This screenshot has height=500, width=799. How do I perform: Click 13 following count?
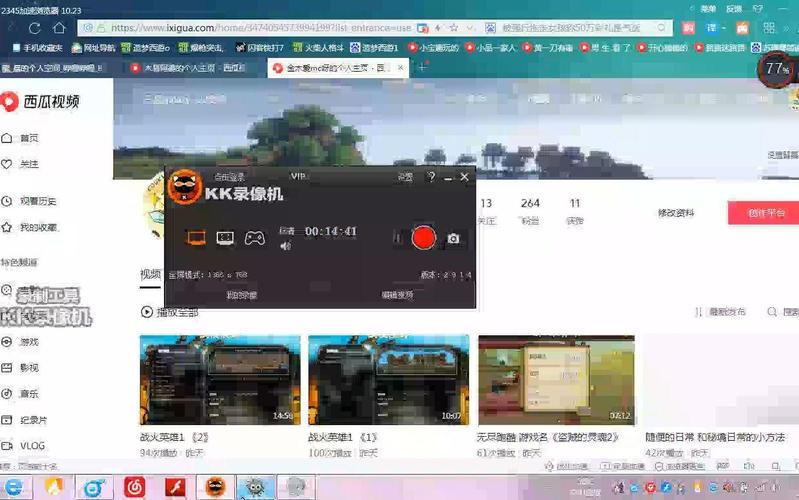tap(486, 203)
